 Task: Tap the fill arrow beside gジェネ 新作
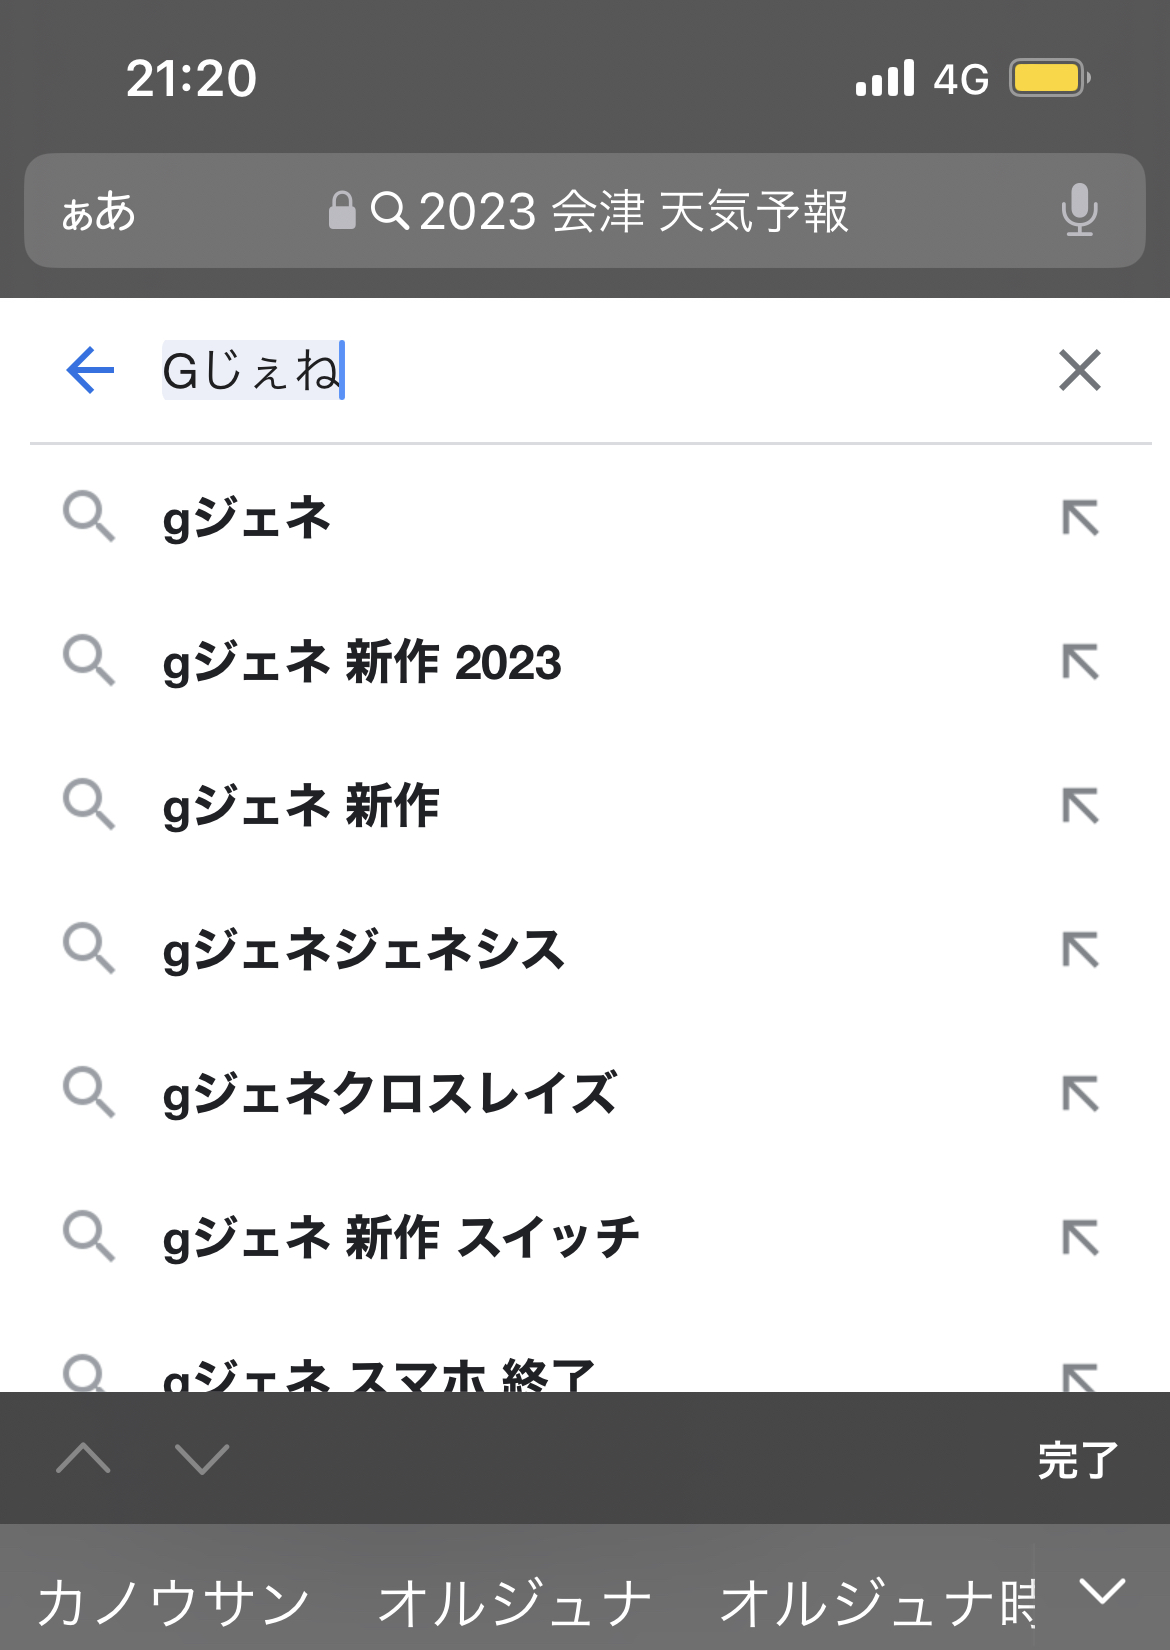(1080, 806)
